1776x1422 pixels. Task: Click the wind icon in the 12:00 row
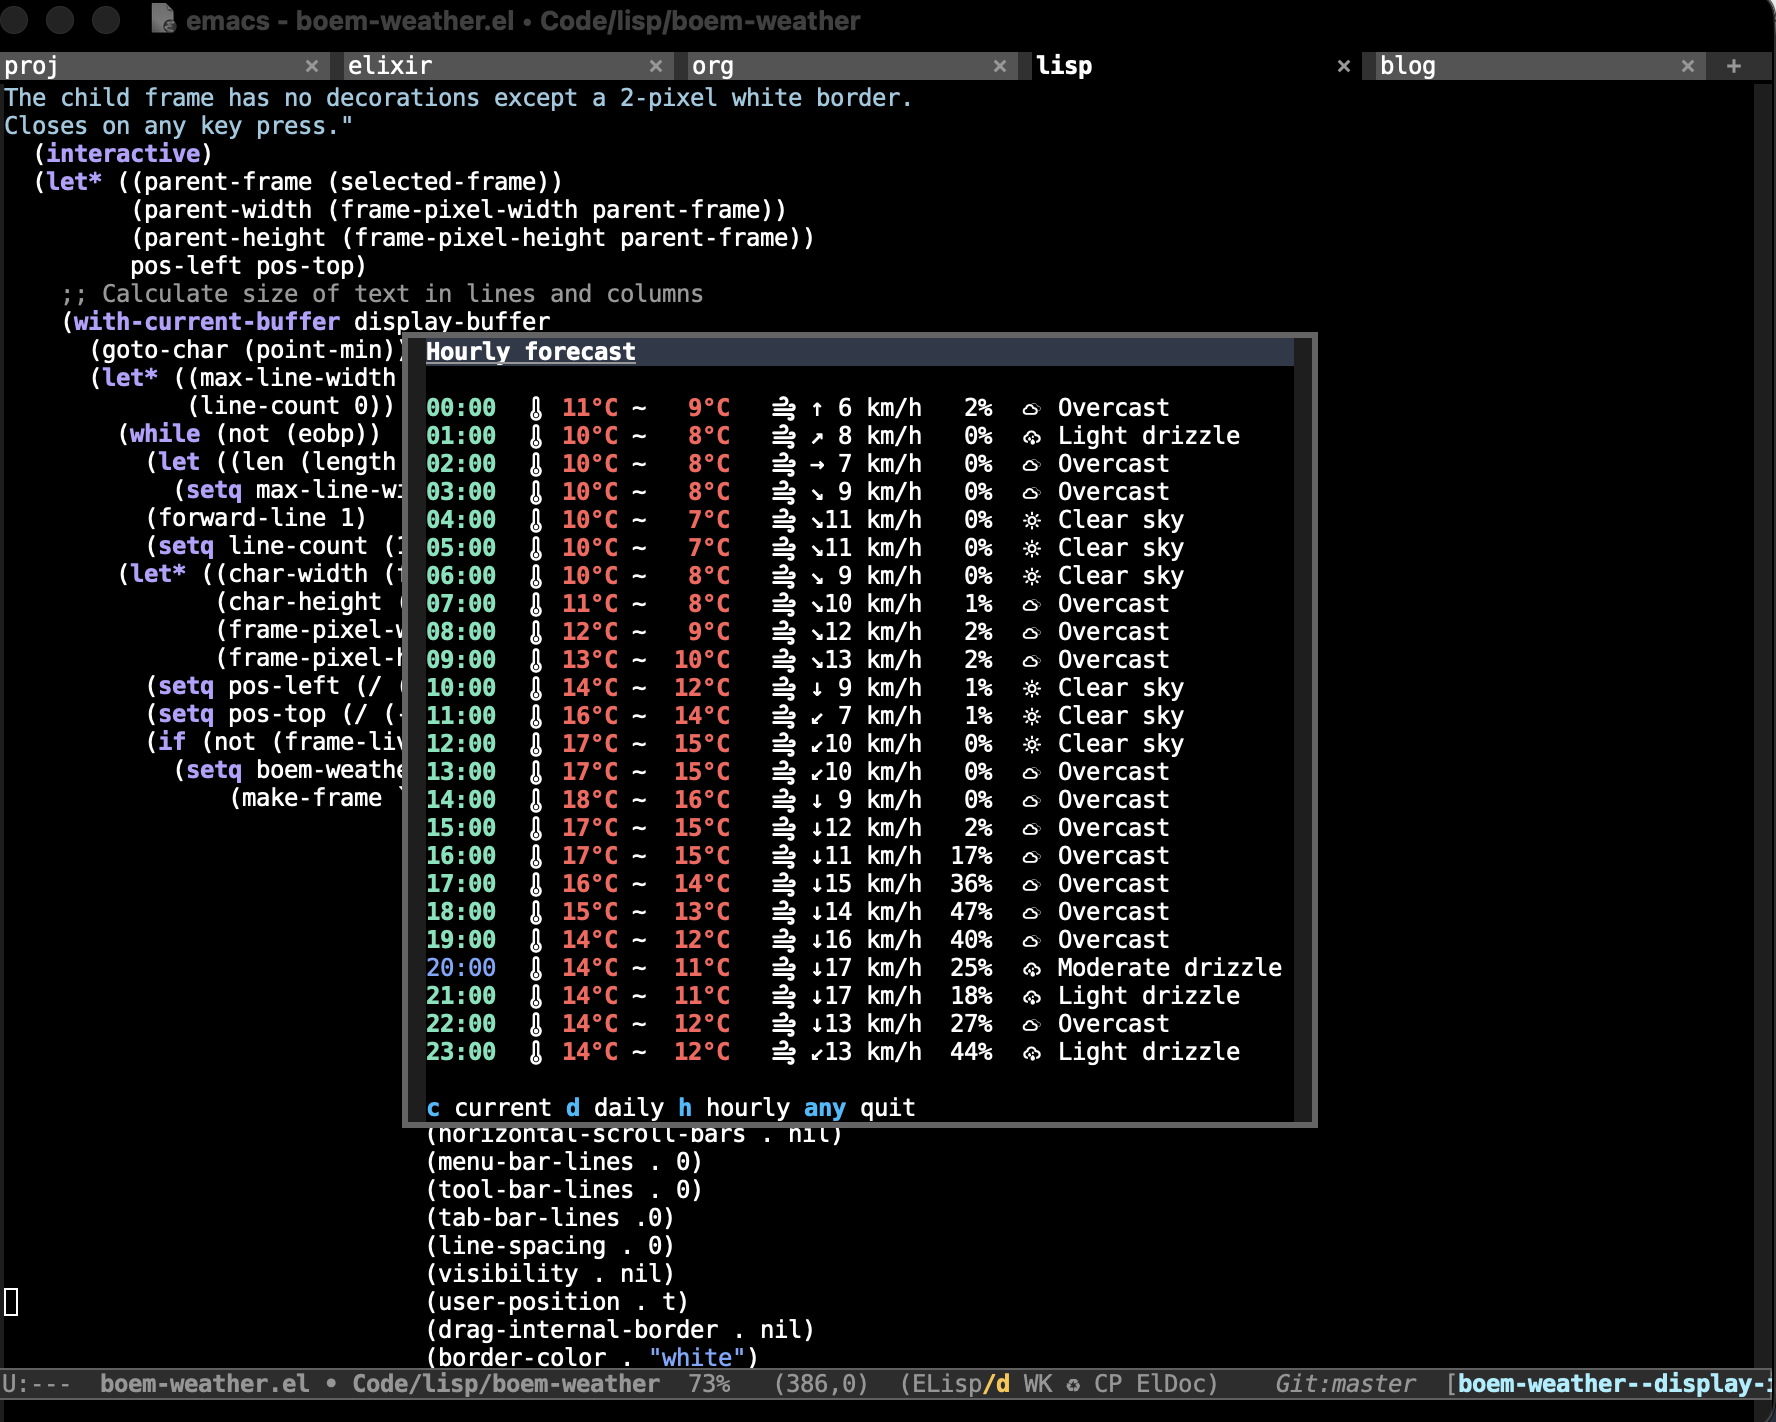784,744
